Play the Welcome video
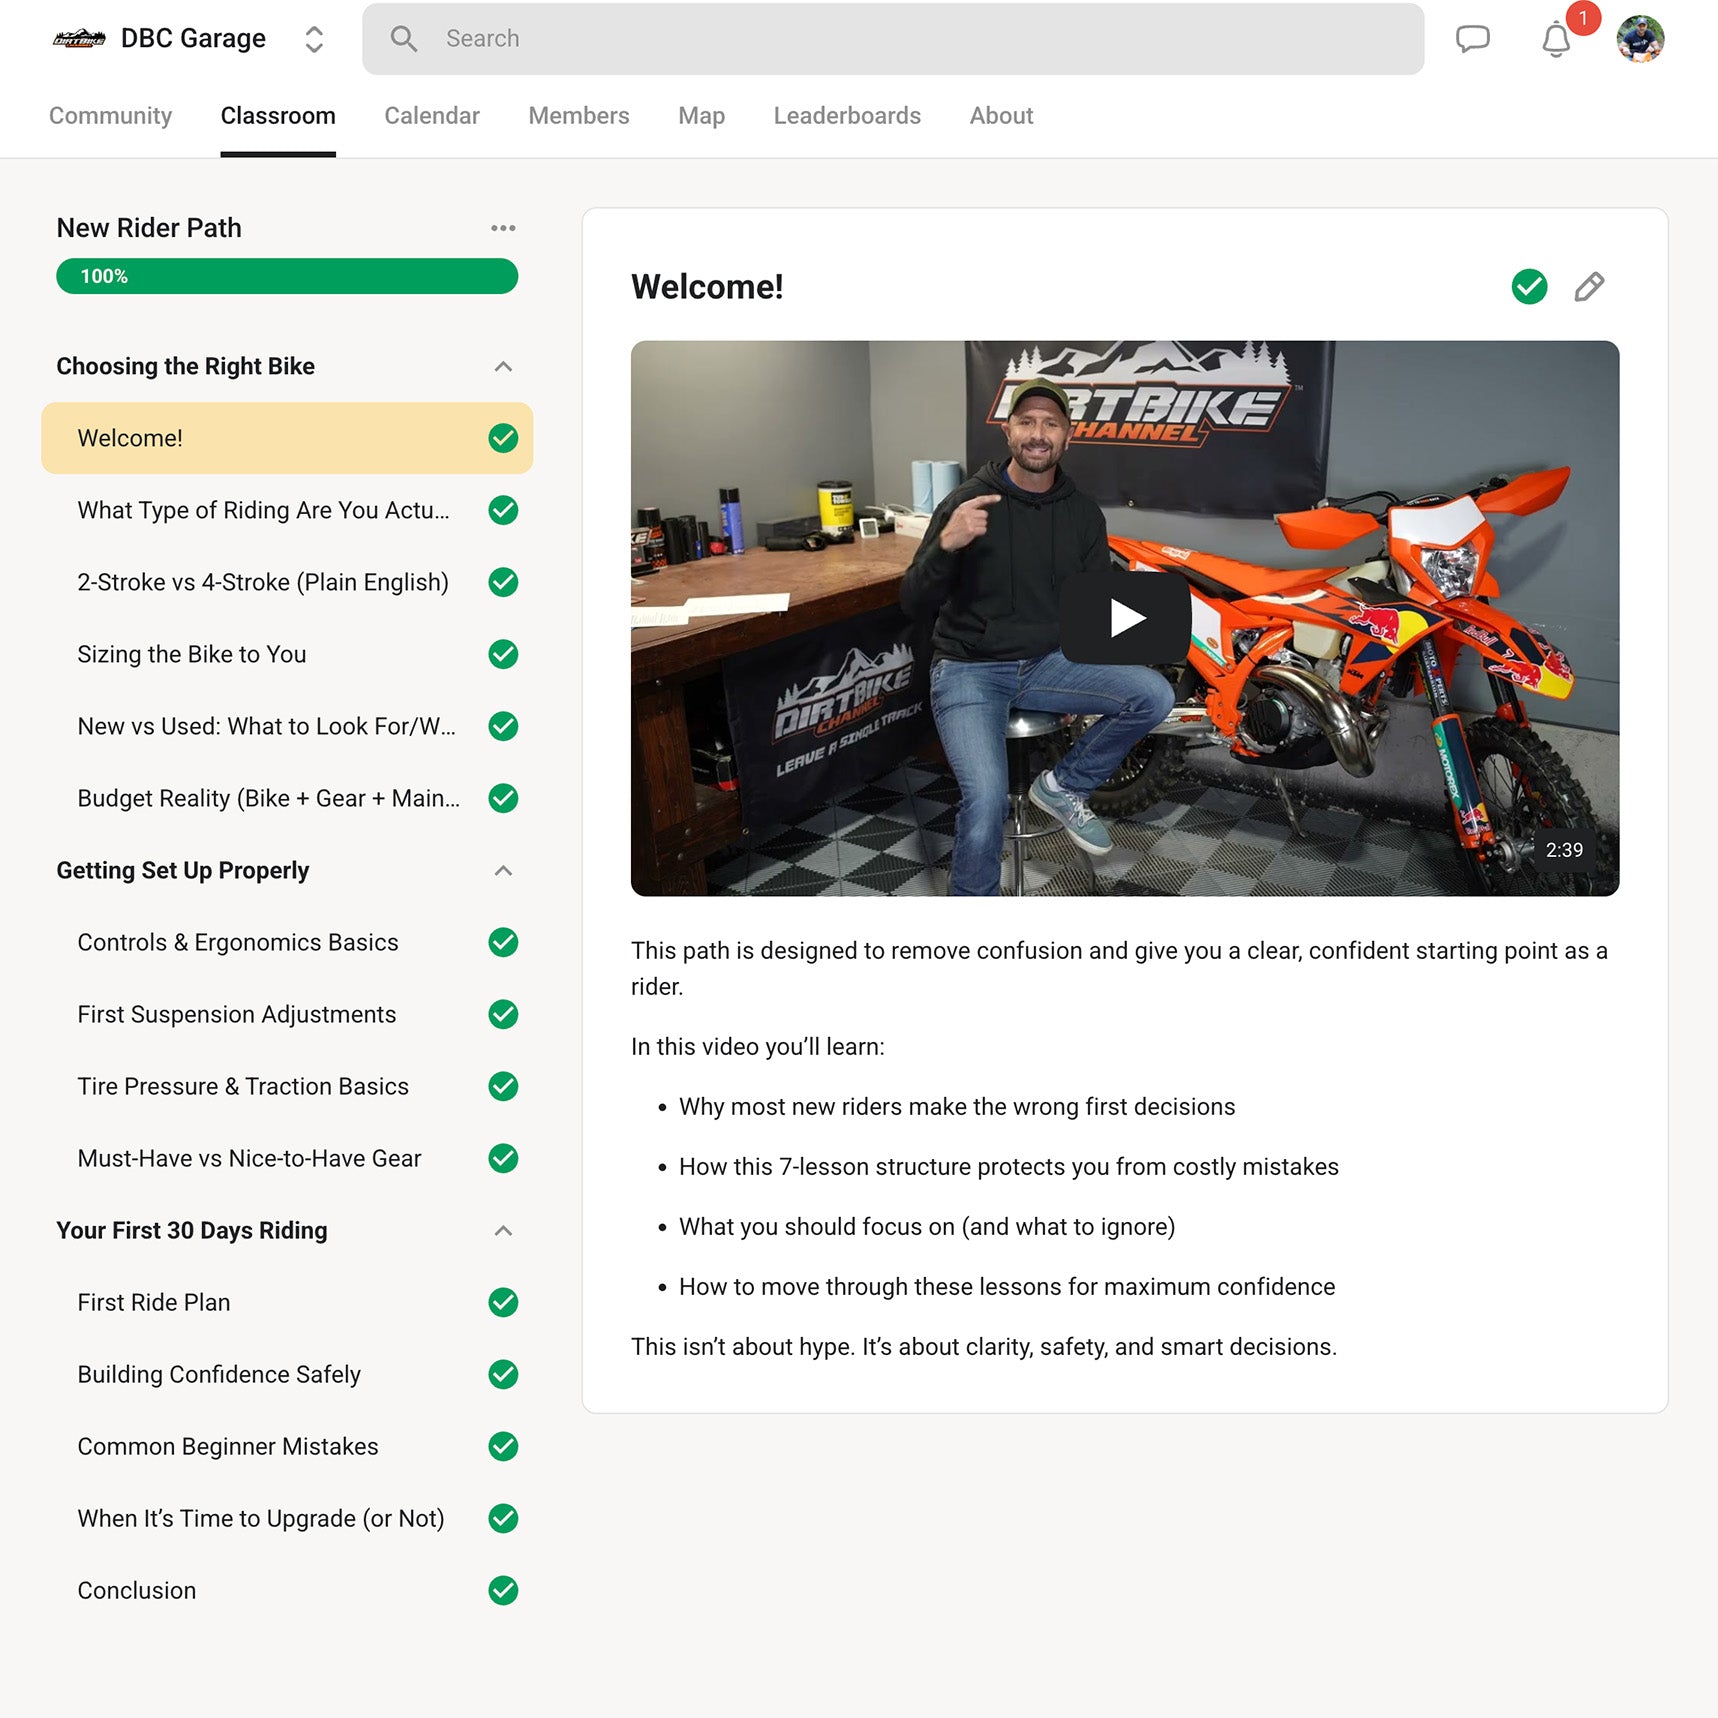 pos(1125,618)
